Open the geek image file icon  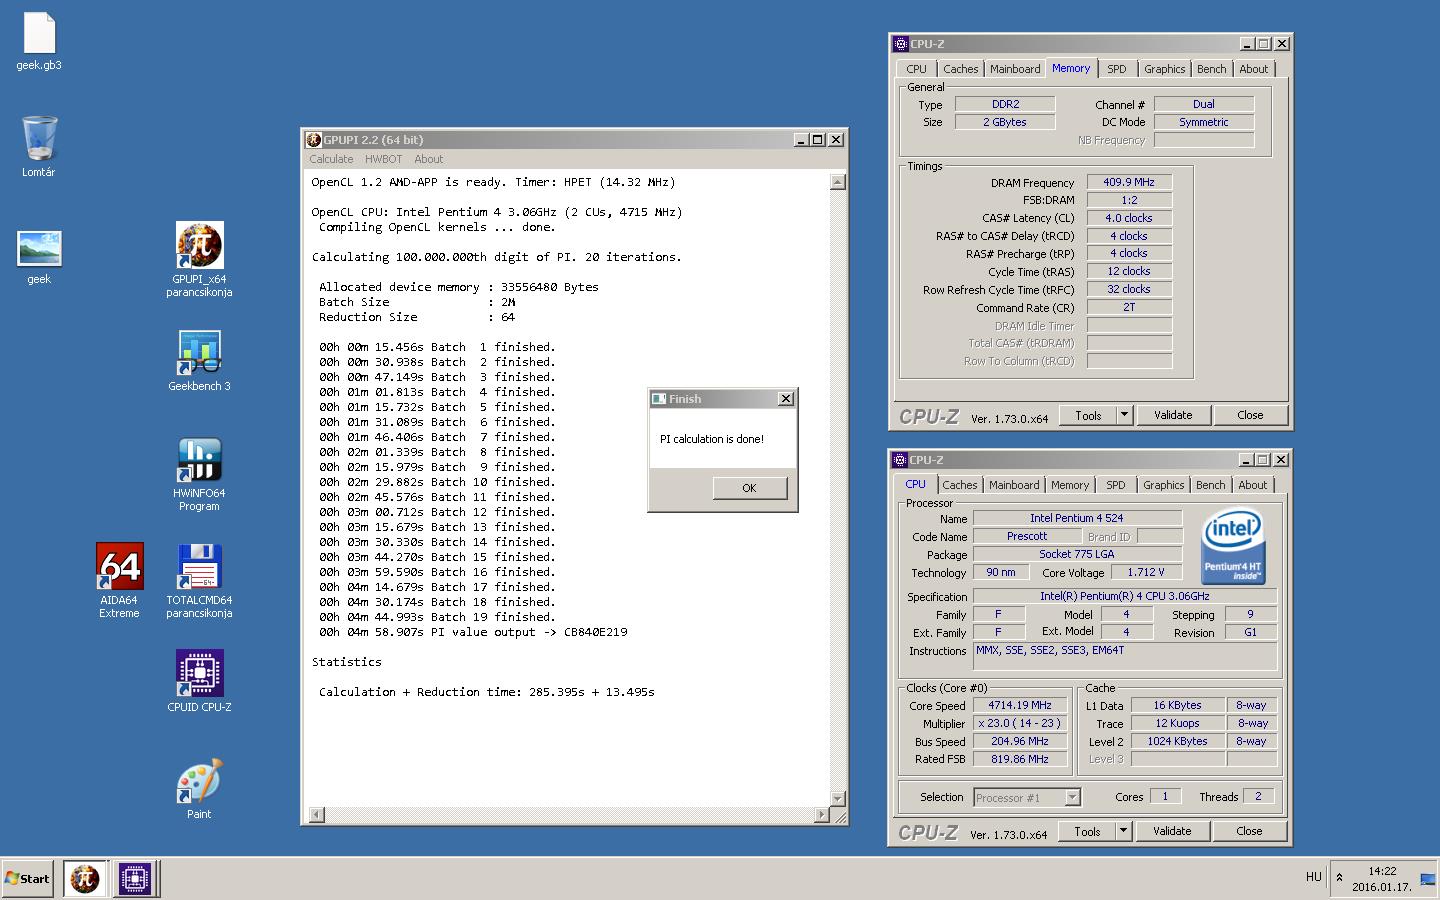[39, 249]
